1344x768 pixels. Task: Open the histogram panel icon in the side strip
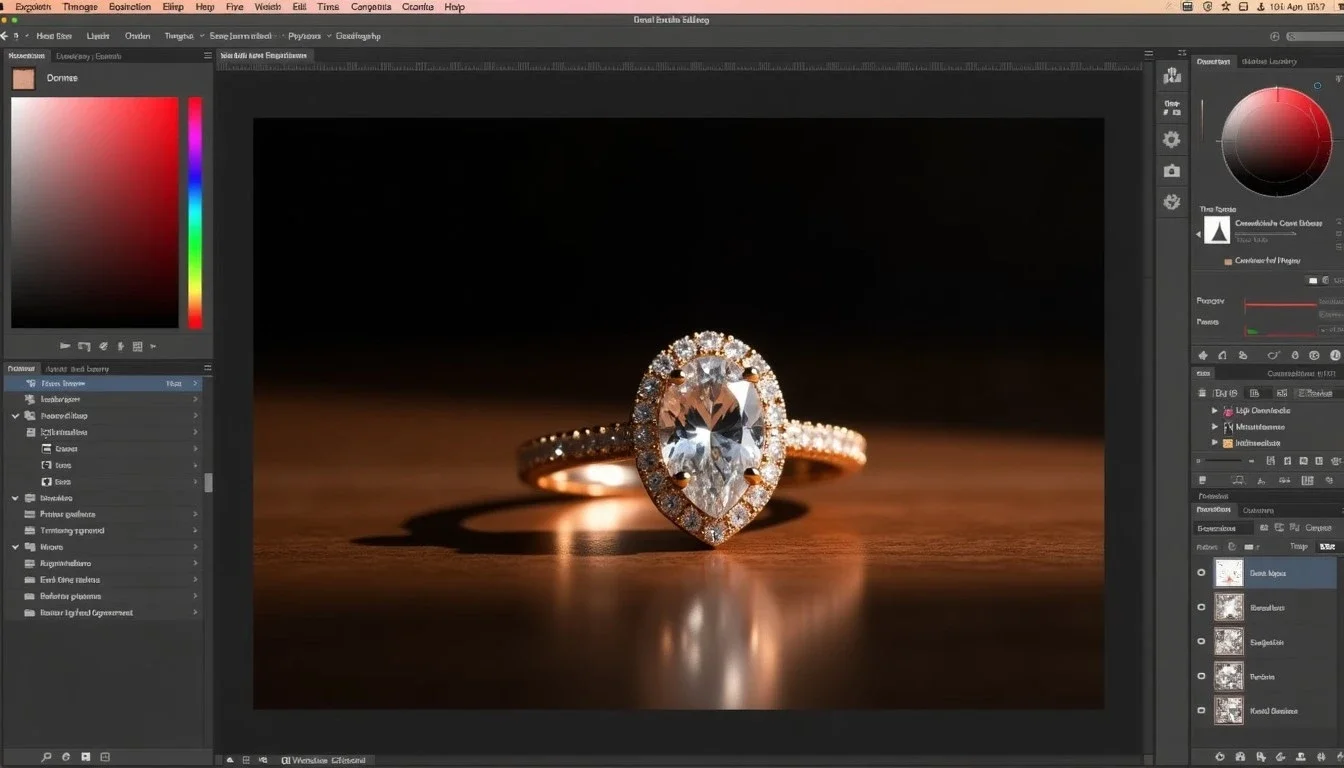pyautogui.click(x=1171, y=76)
